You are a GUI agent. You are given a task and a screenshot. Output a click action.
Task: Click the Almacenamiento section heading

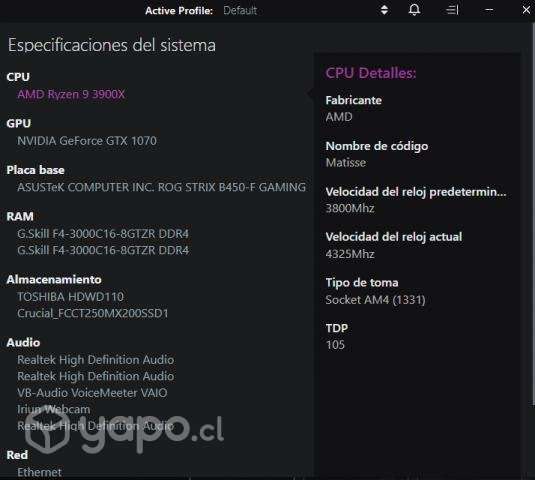pyautogui.click(x=54, y=279)
